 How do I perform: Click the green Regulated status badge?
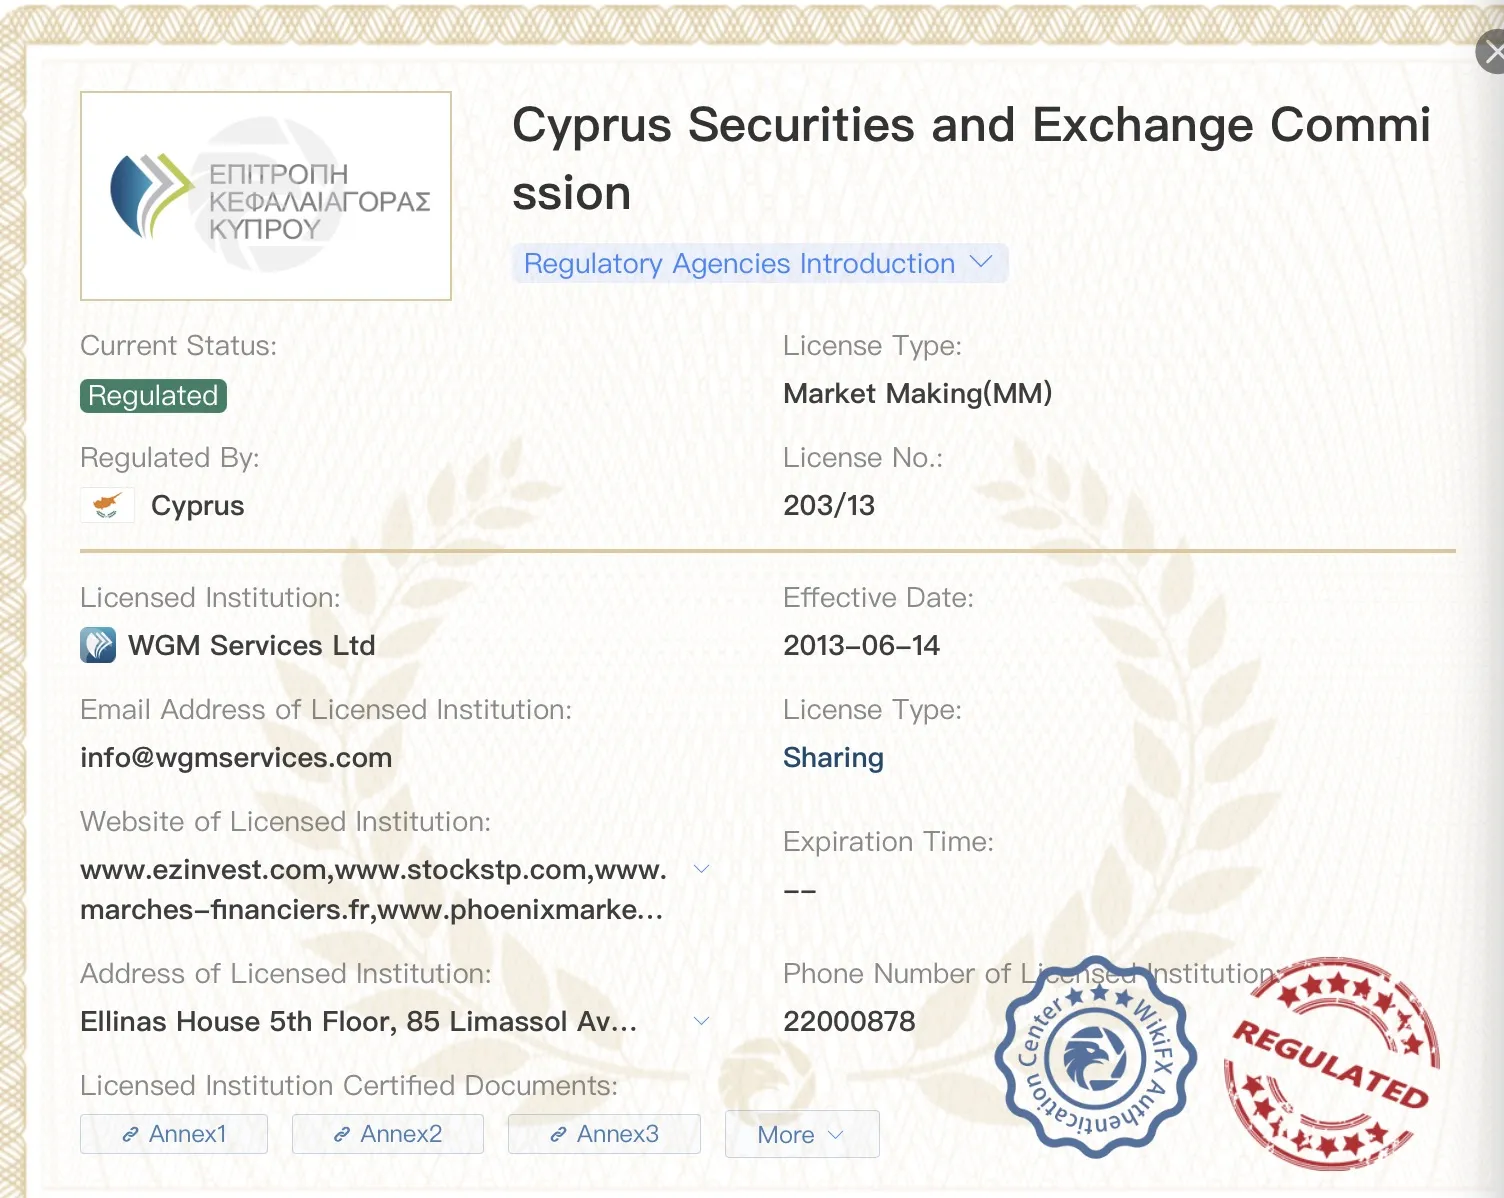tap(153, 396)
